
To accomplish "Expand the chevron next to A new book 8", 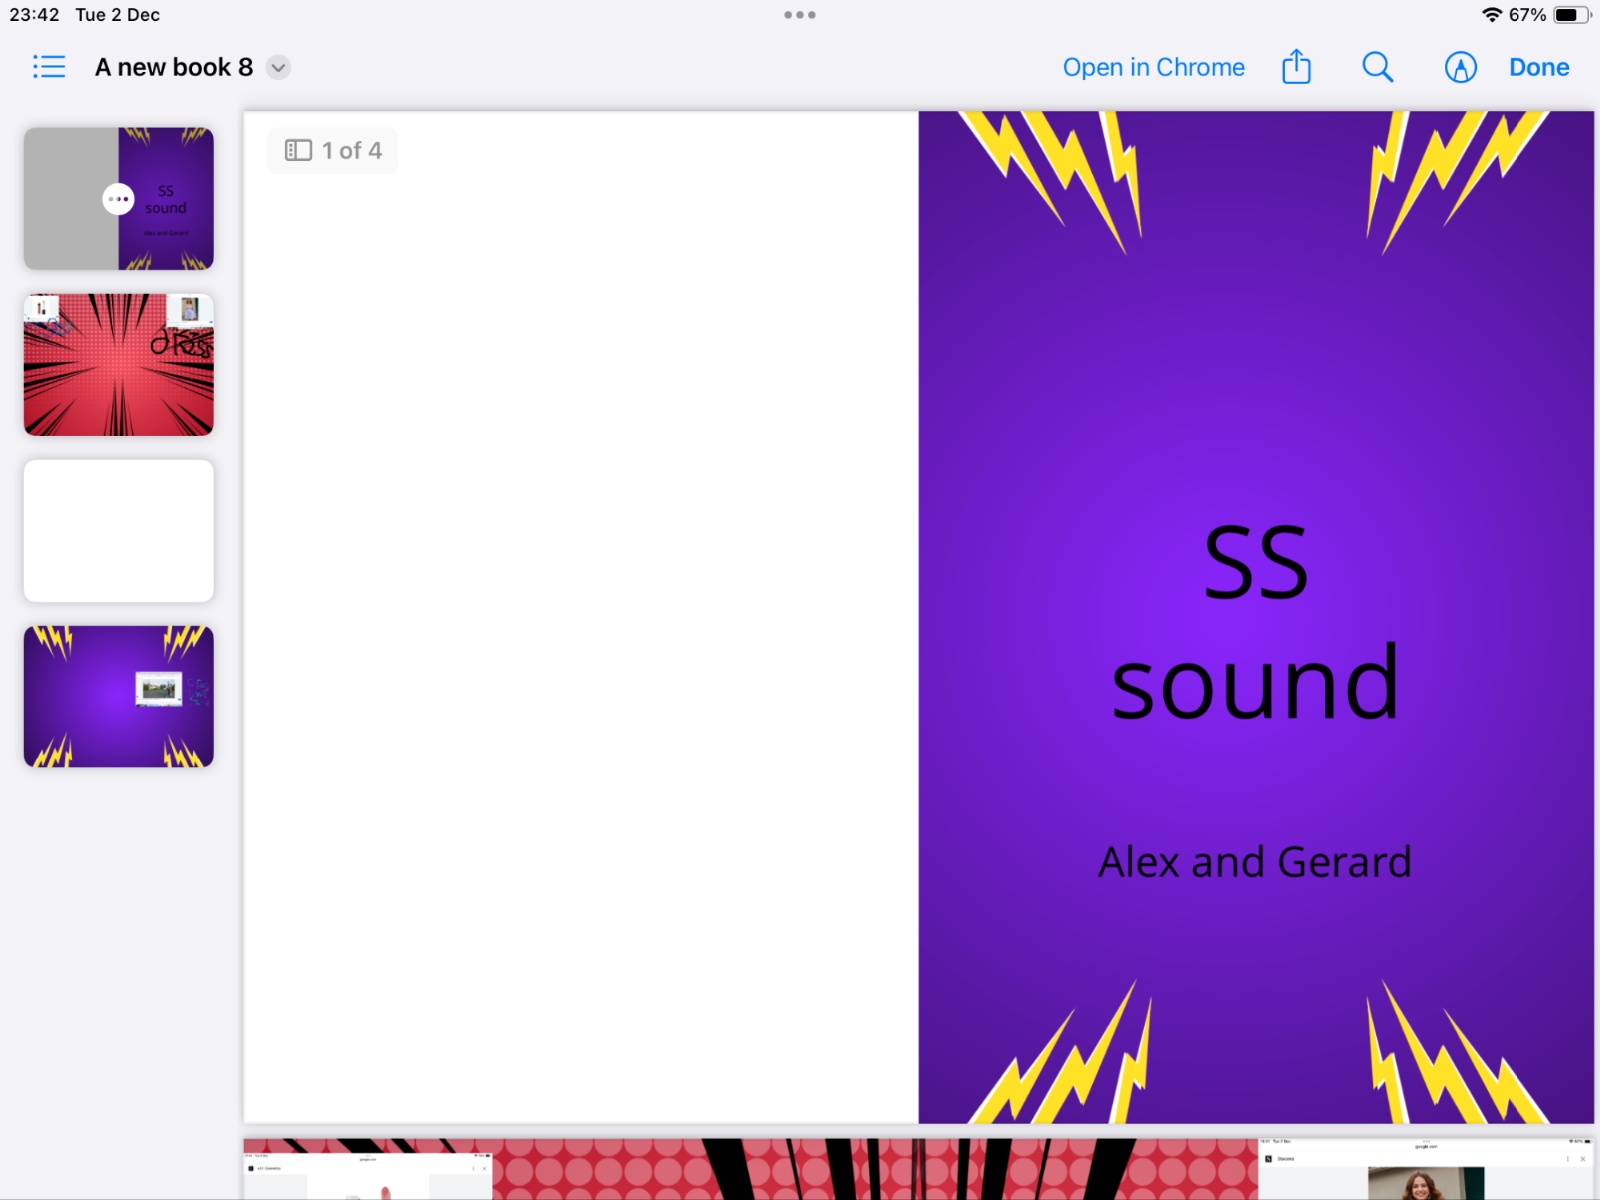I will [x=279, y=68].
